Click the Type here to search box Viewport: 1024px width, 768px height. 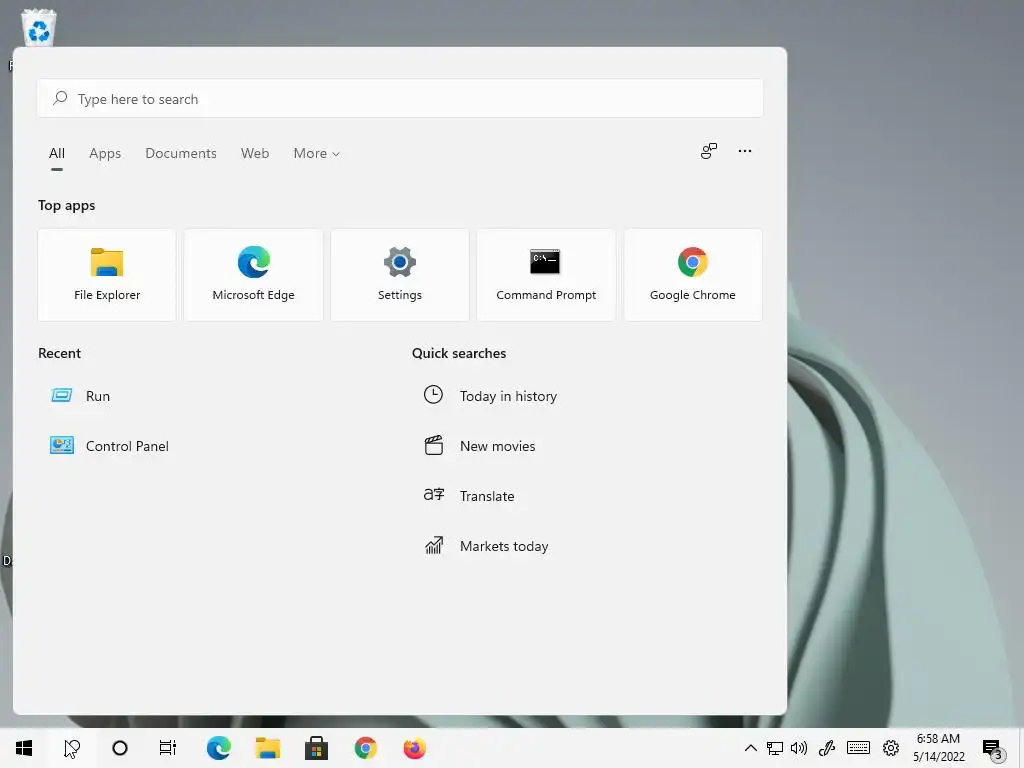(x=400, y=99)
